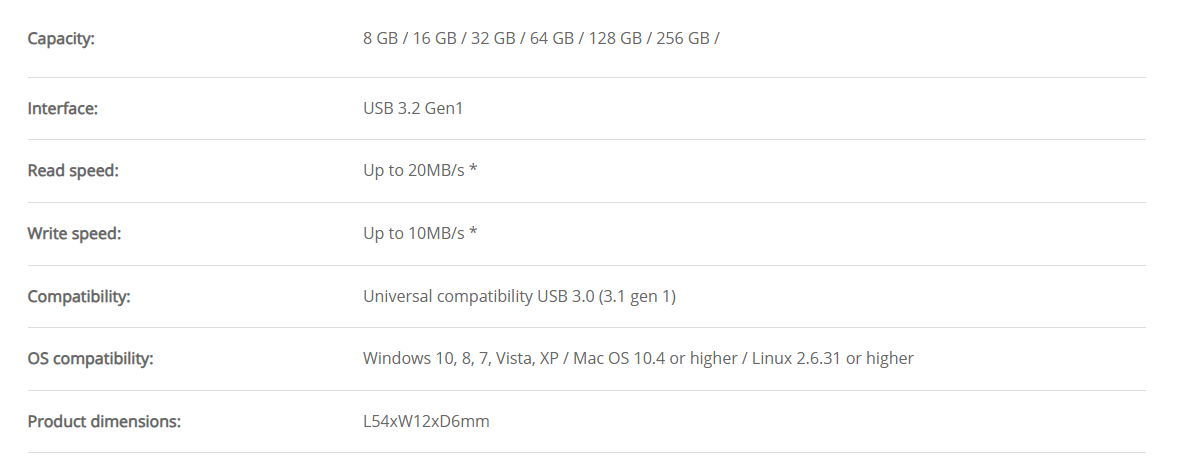The image size is (1183, 473).
Task: Click the "Compatibility:" row label
Action: [79, 296]
